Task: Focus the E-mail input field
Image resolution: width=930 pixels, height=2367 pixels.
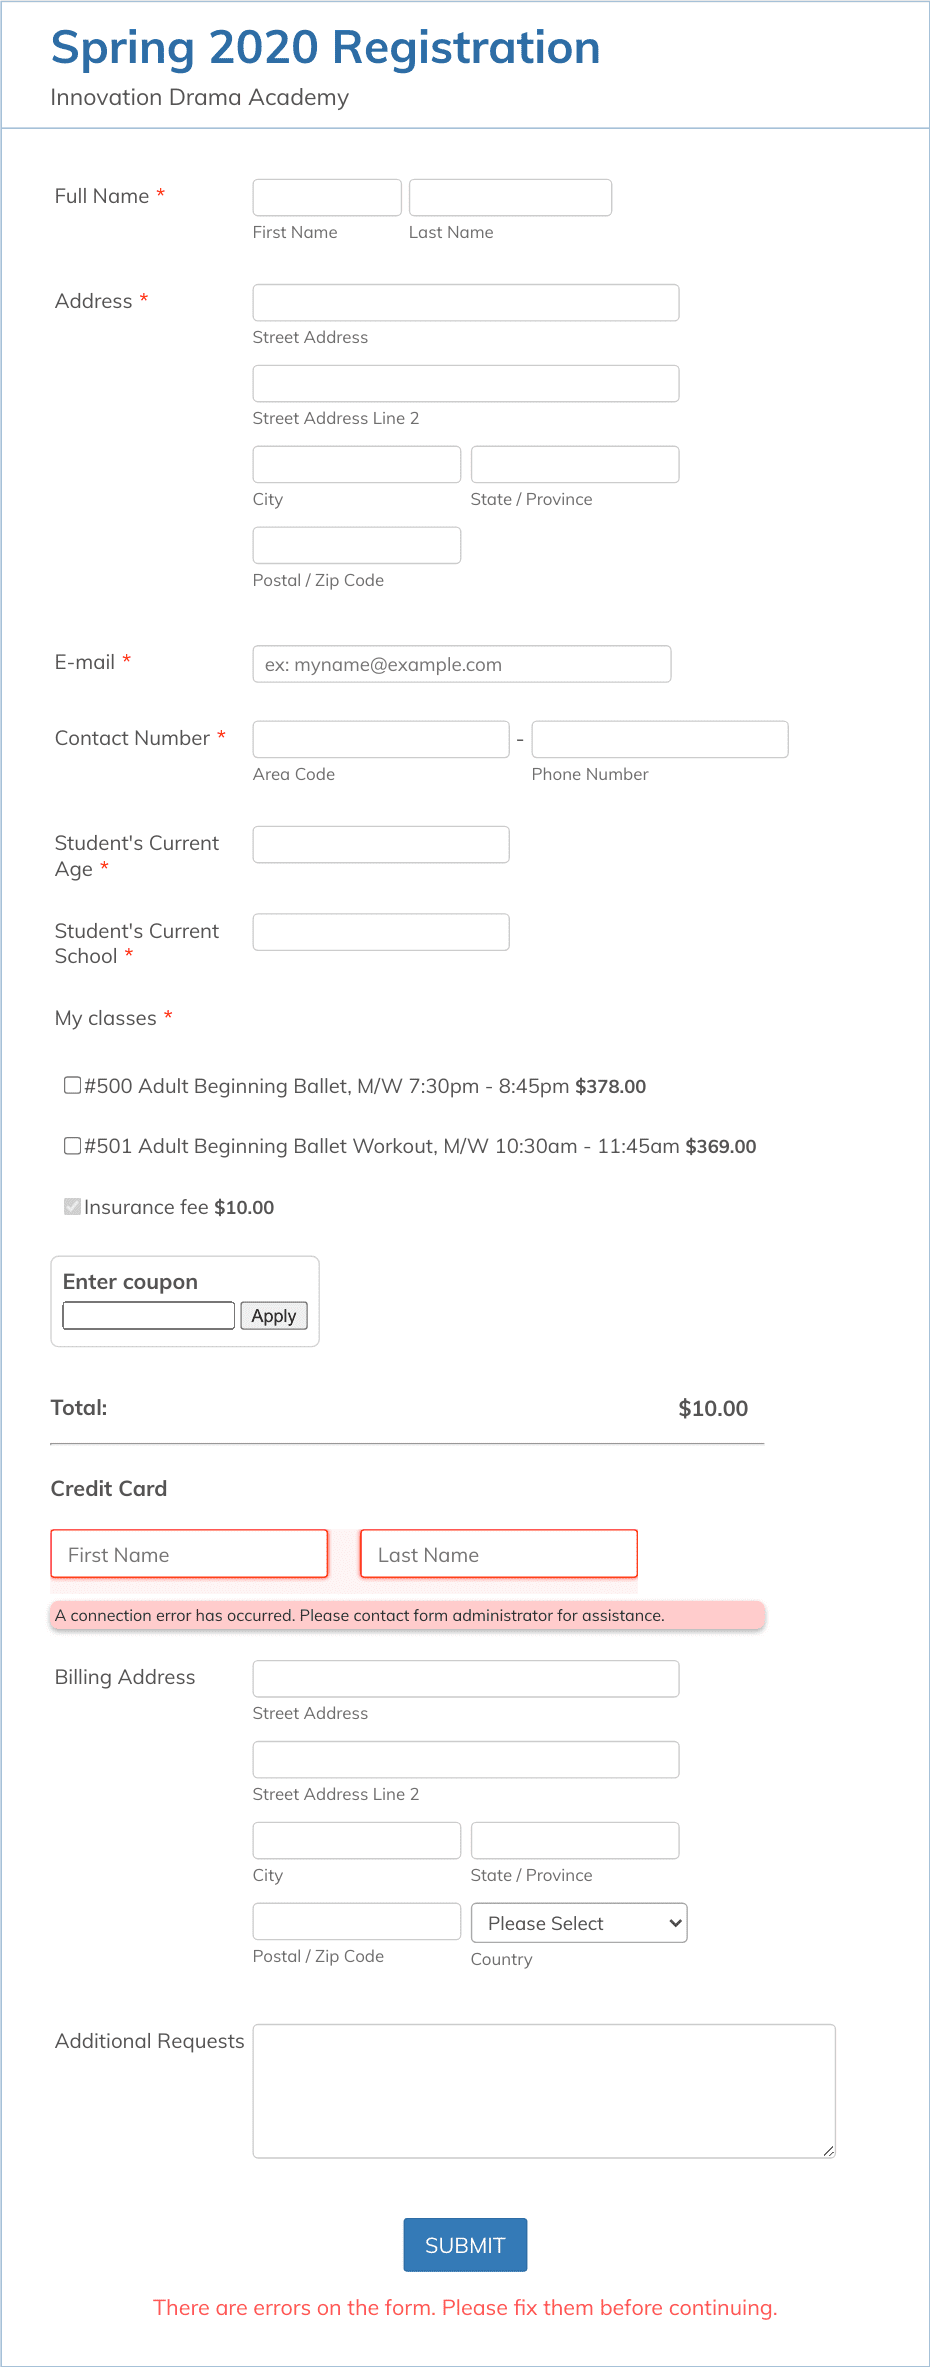Action: coord(462,663)
